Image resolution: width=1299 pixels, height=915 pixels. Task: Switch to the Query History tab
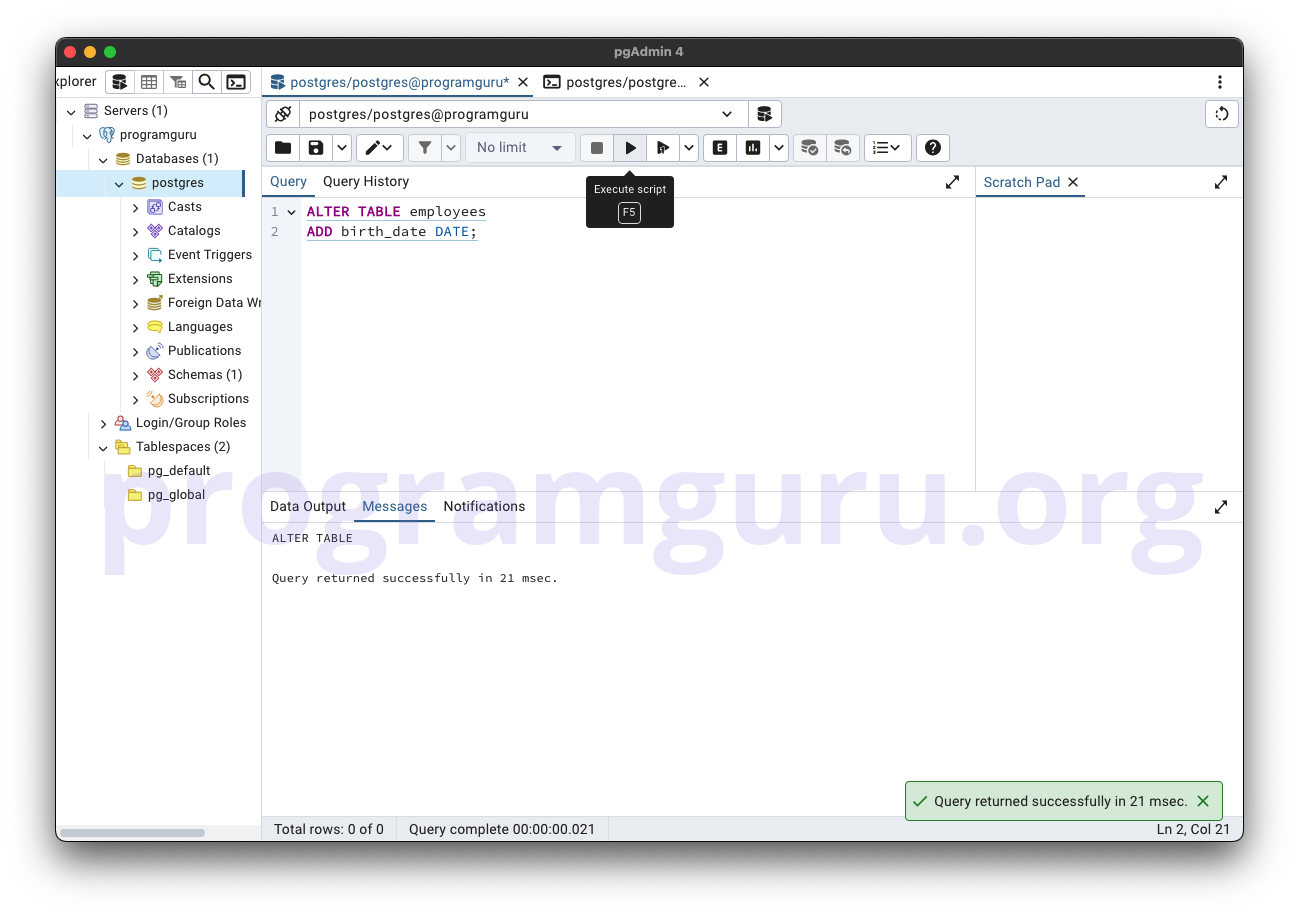[366, 182]
